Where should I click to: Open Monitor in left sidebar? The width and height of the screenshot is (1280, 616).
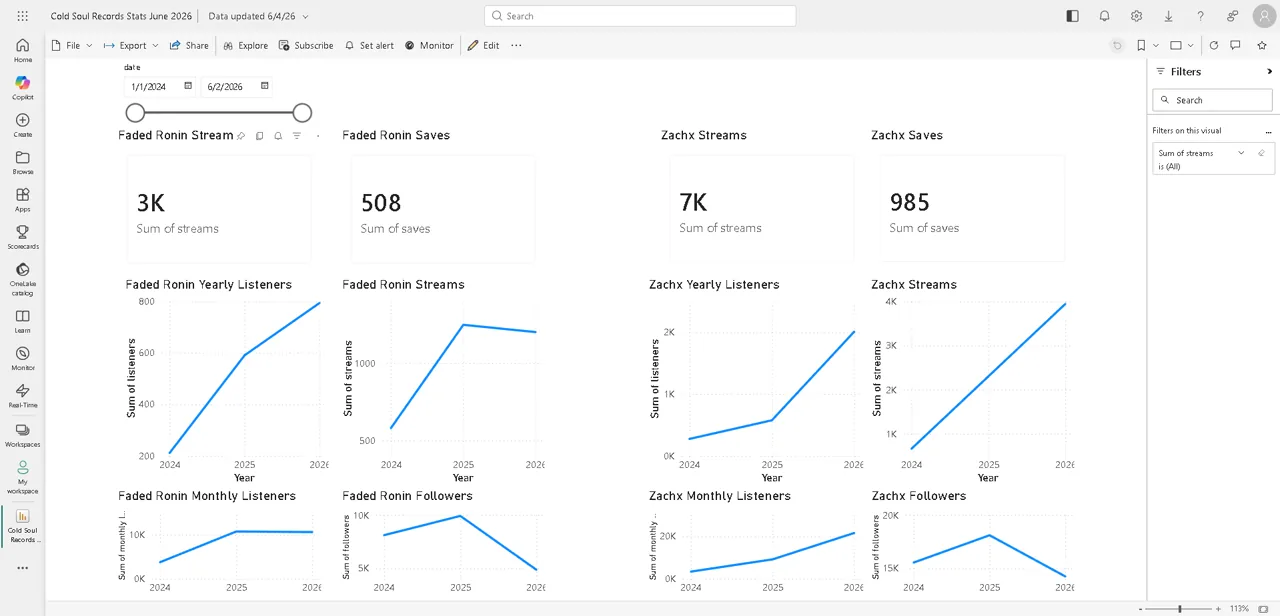point(23,359)
